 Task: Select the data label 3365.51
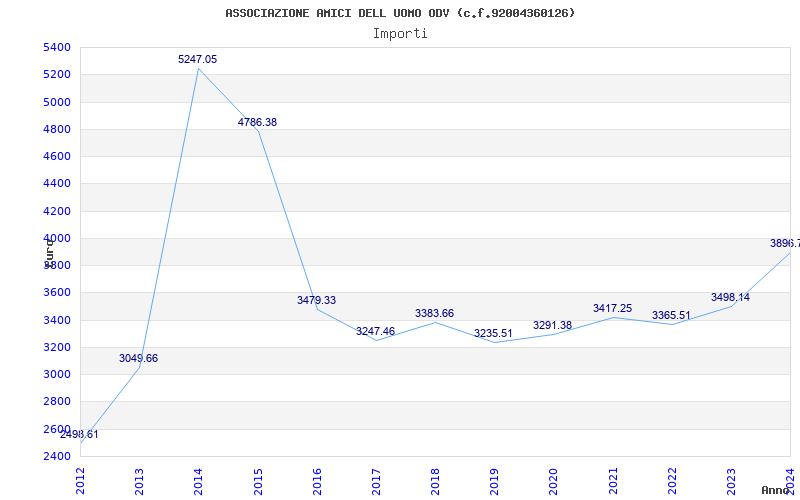pyautogui.click(x=671, y=316)
